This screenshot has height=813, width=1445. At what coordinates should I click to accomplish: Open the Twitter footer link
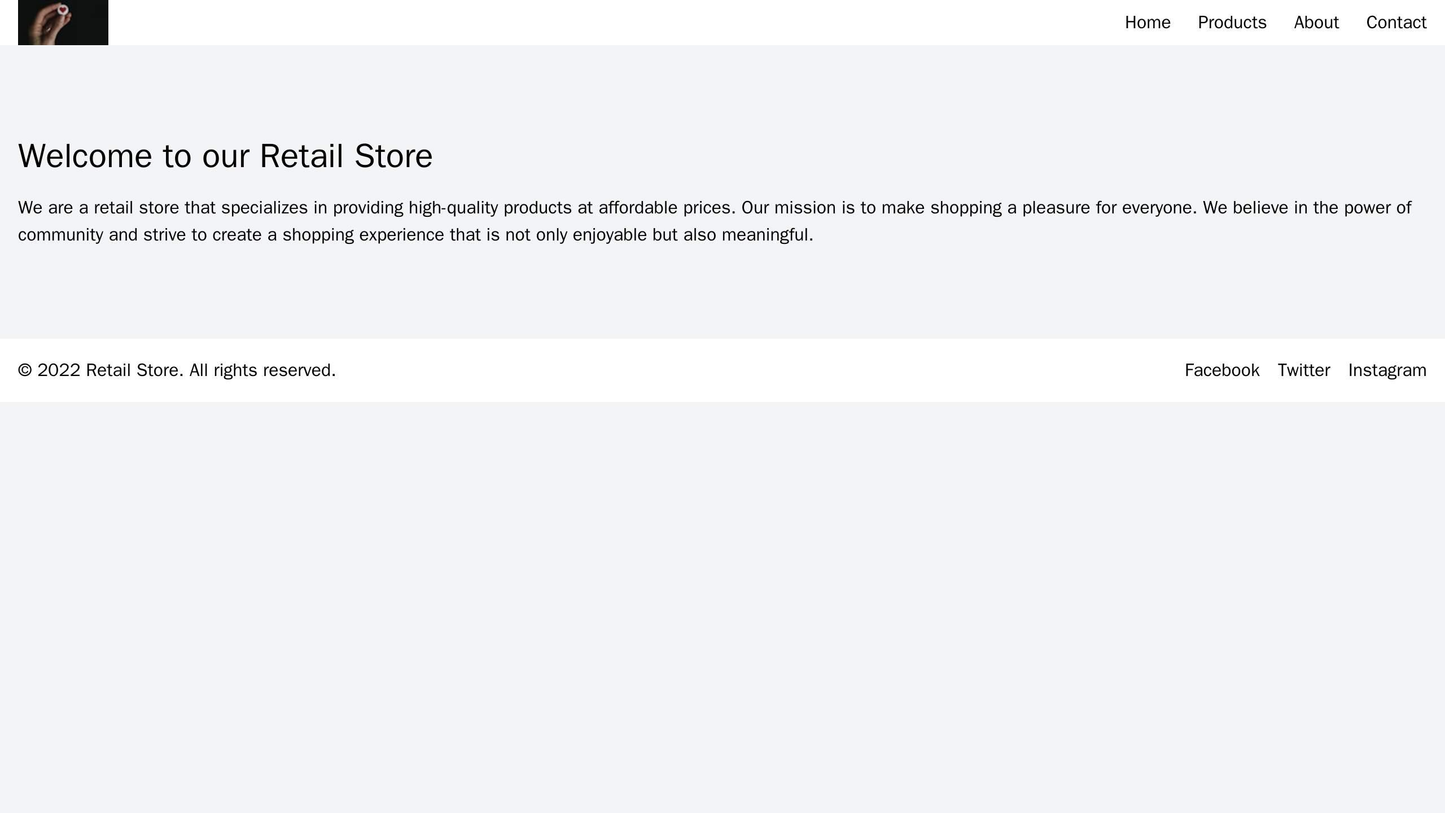tap(1303, 370)
